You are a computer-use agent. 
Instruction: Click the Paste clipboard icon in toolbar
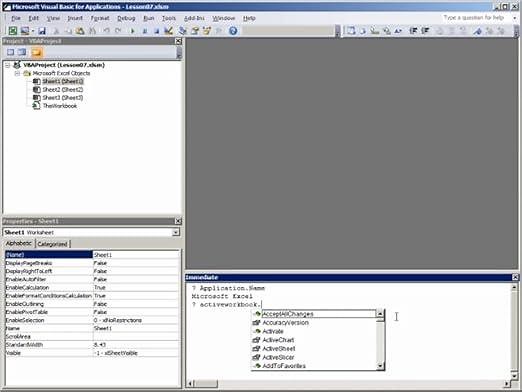(80, 31)
